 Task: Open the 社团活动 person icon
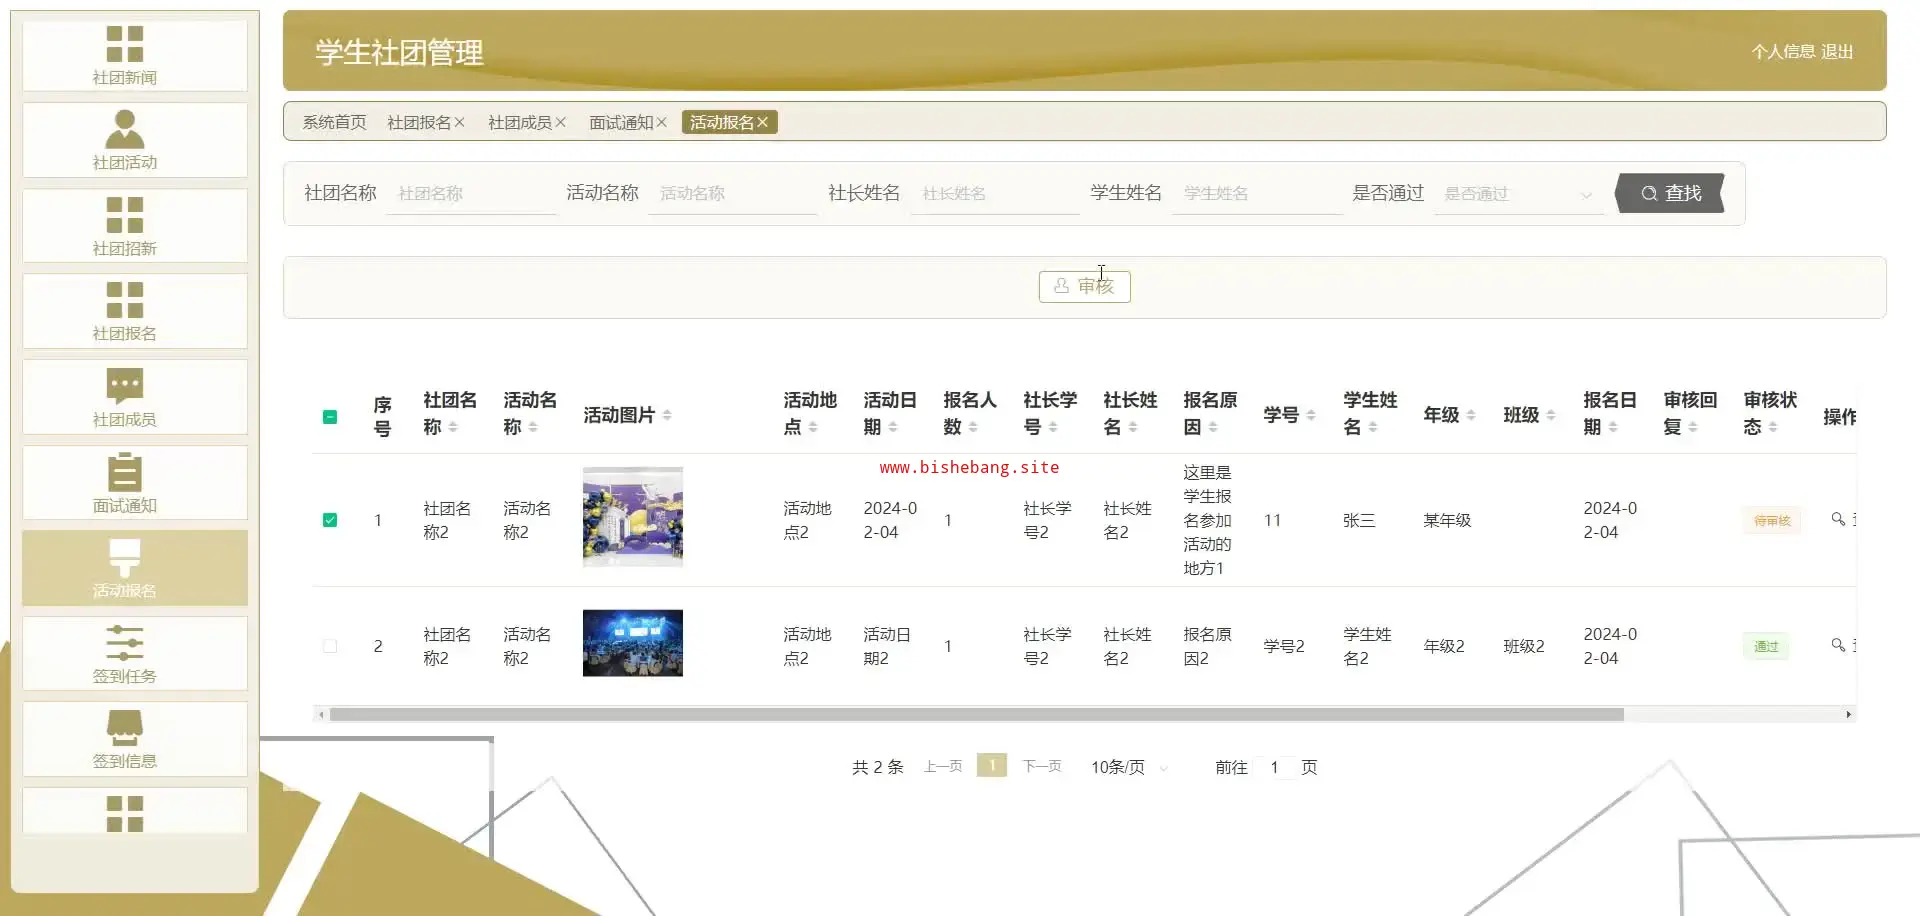tap(125, 130)
